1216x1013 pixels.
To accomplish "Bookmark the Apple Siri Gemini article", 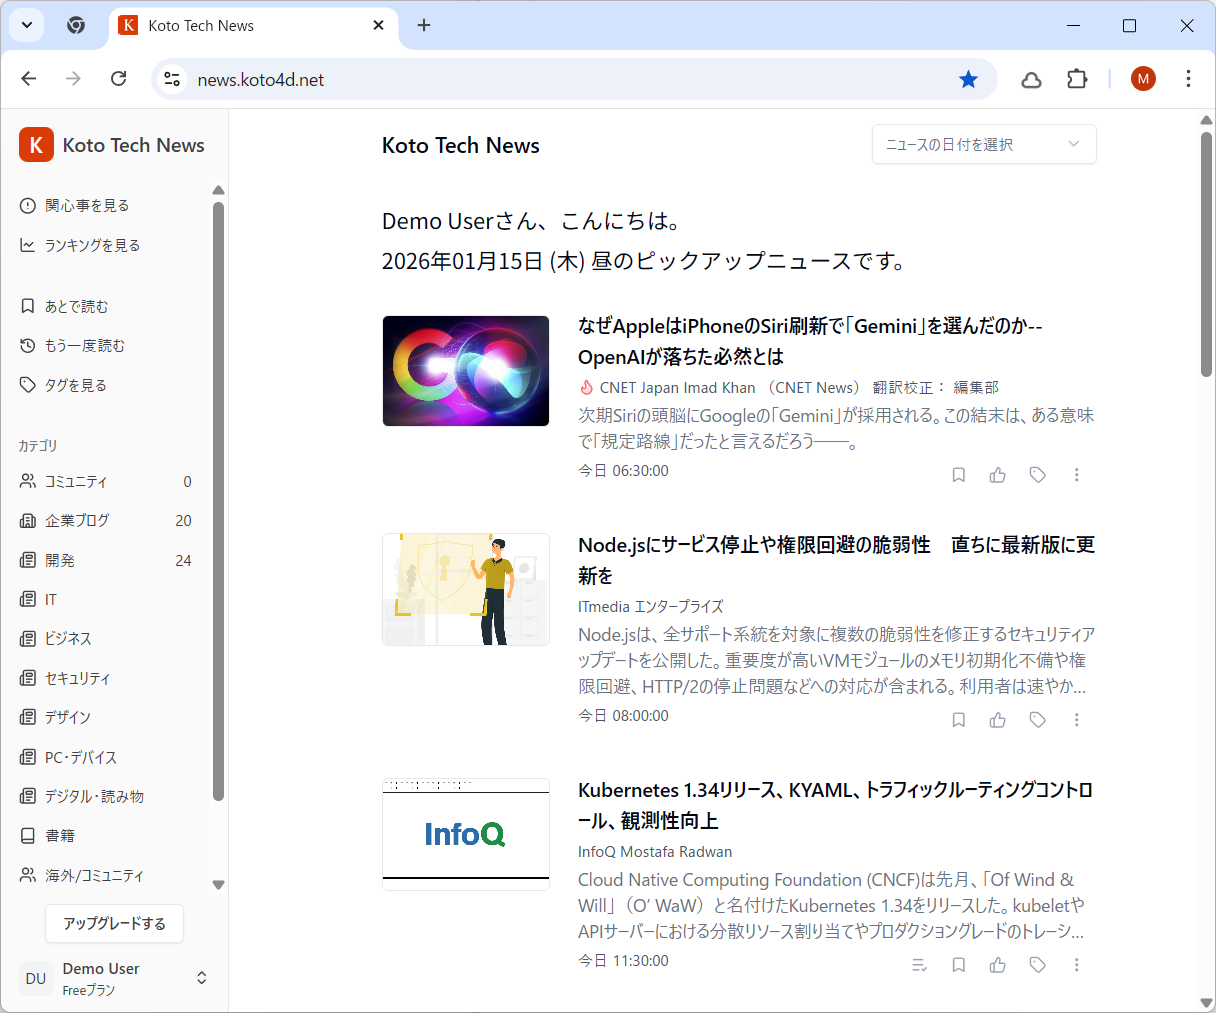I will 958,475.
